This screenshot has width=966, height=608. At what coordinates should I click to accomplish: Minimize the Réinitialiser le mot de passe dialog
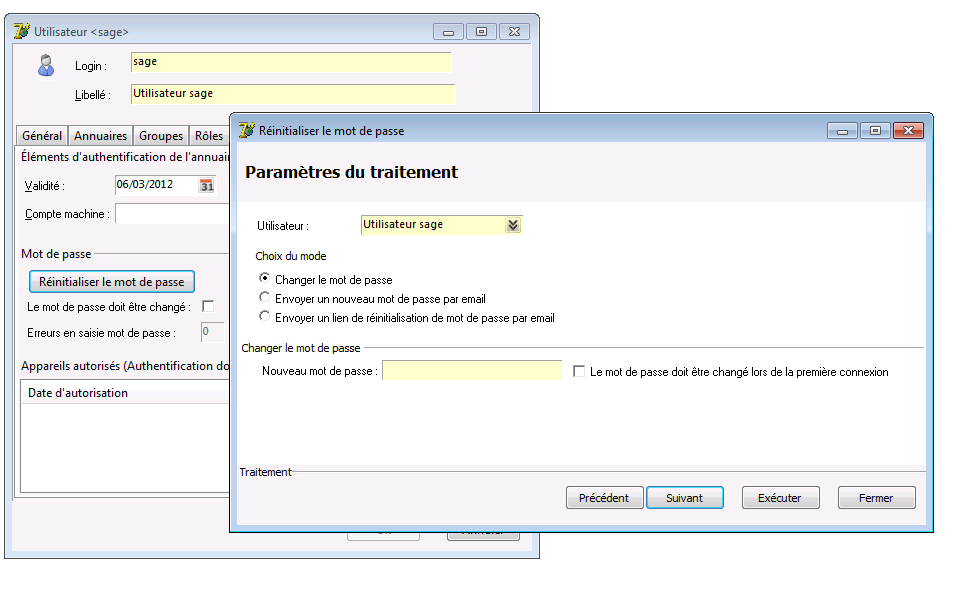(x=842, y=131)
